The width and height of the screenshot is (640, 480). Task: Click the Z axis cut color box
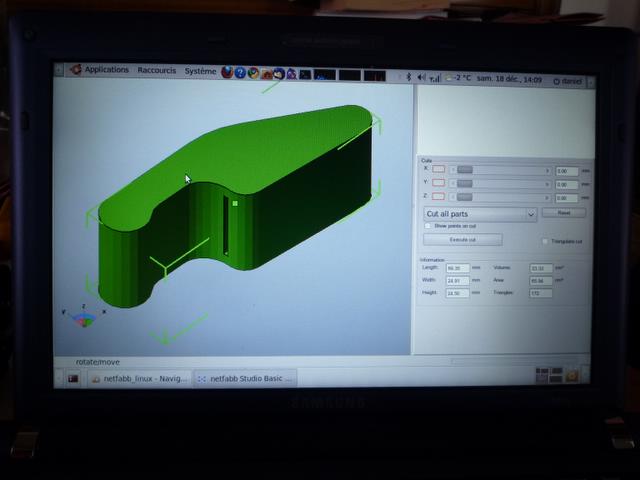(x=439, y=198)
